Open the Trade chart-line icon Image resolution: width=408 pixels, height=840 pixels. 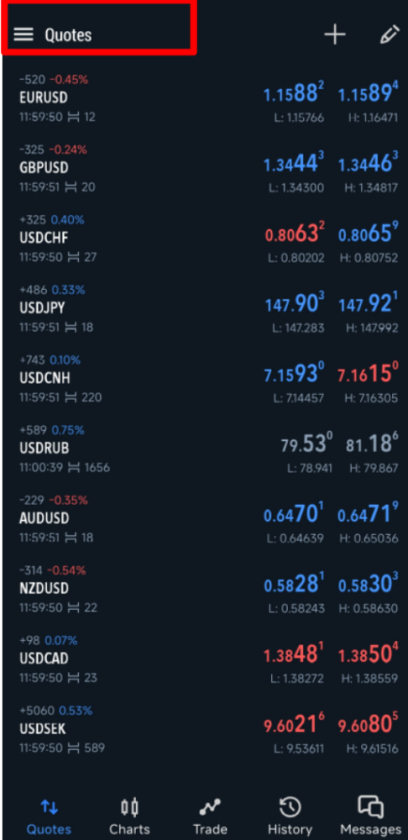(x=210, y=806)
